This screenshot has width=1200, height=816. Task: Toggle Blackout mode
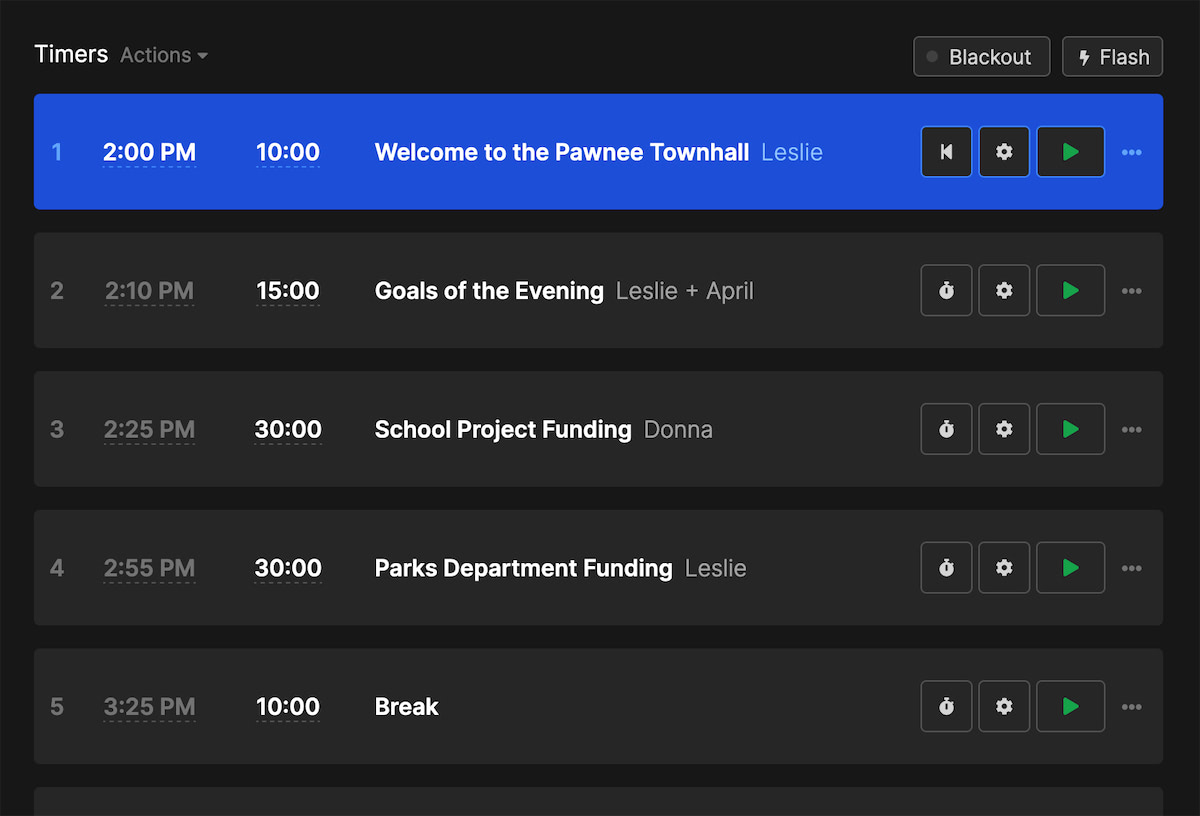pyautogui.click(x=981, y=56)
